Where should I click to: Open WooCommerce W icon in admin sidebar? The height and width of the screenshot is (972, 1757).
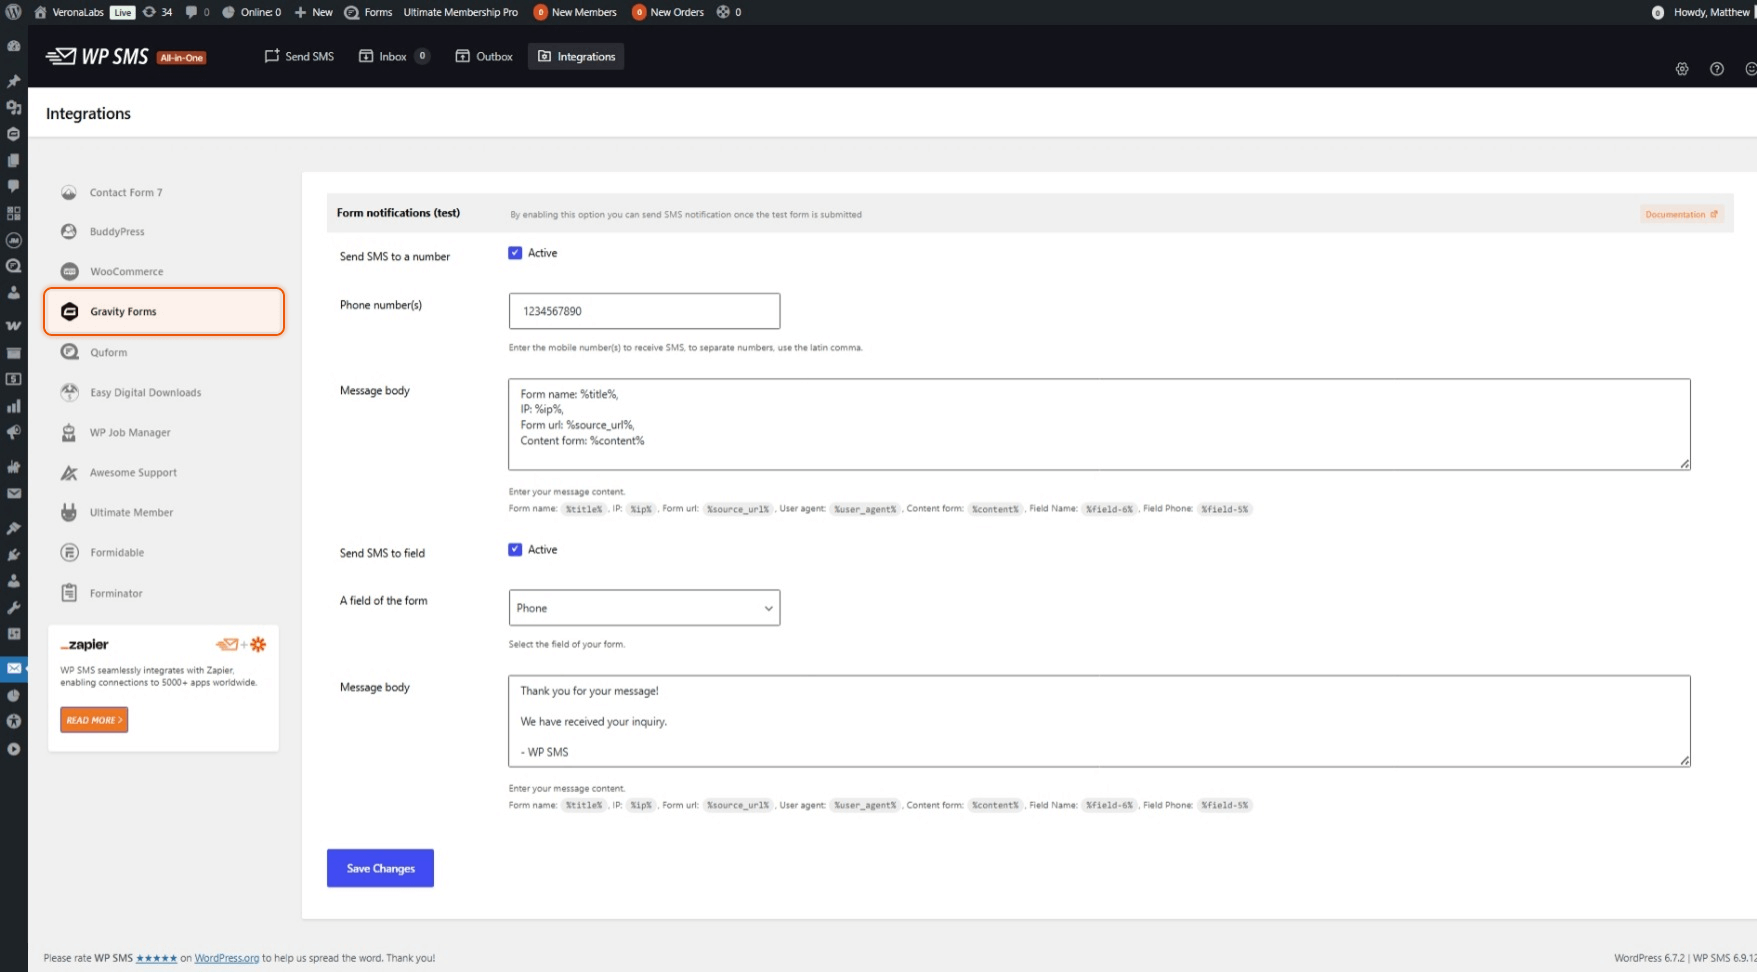(x=14, y=325)
